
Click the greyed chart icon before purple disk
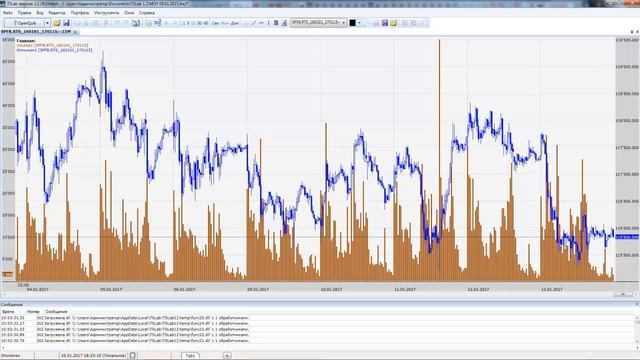pos(376,23)
